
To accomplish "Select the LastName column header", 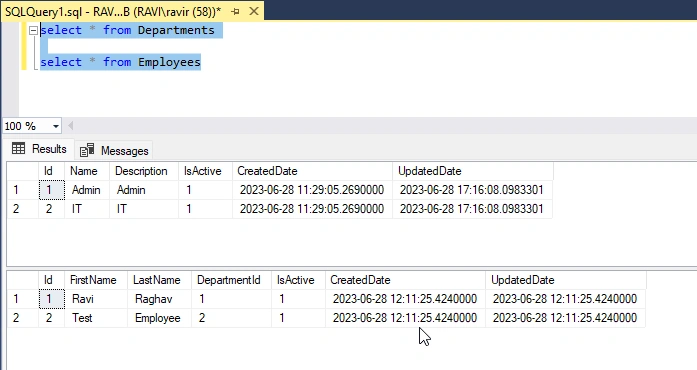I will pyautogui.click(x=160, y=280).
